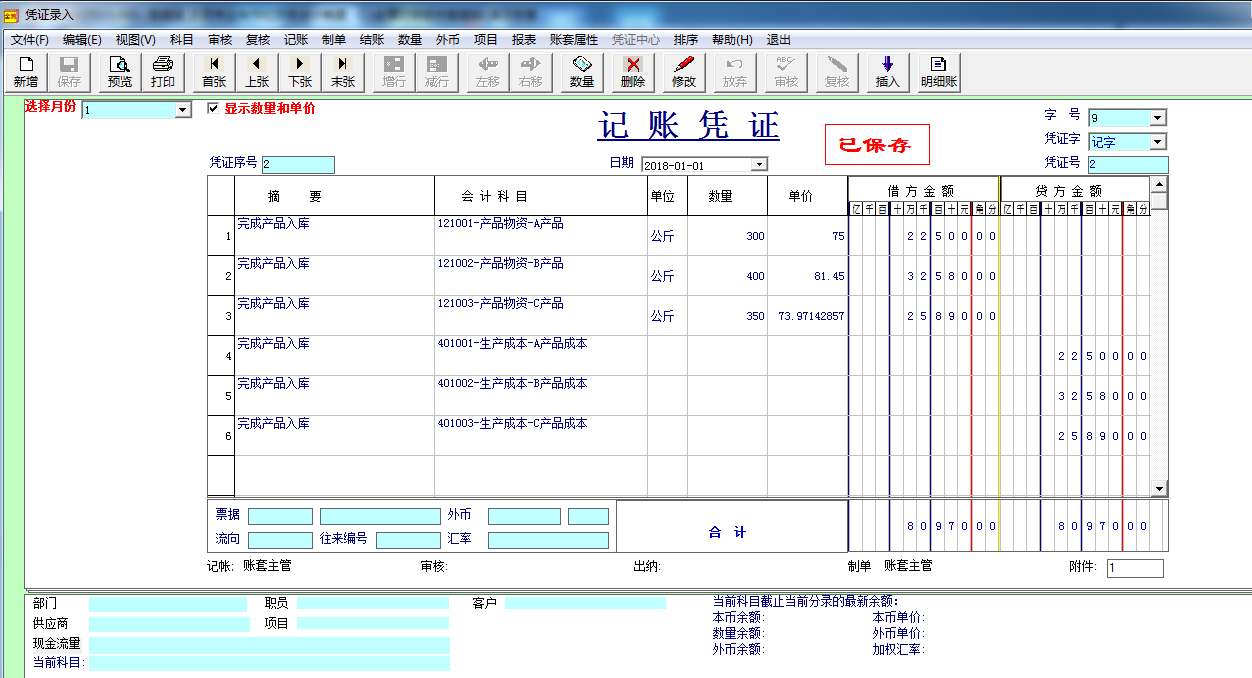The image size is (1252, 678).
Task: Open the 审核 menu in menu bar
Action: click(220, 40)
